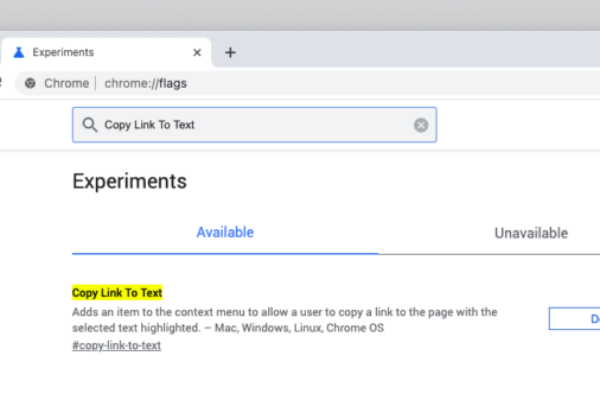Open the #copy-link-to-text anchor link
This screenshot has width=600, height=400.
(116, 345)
